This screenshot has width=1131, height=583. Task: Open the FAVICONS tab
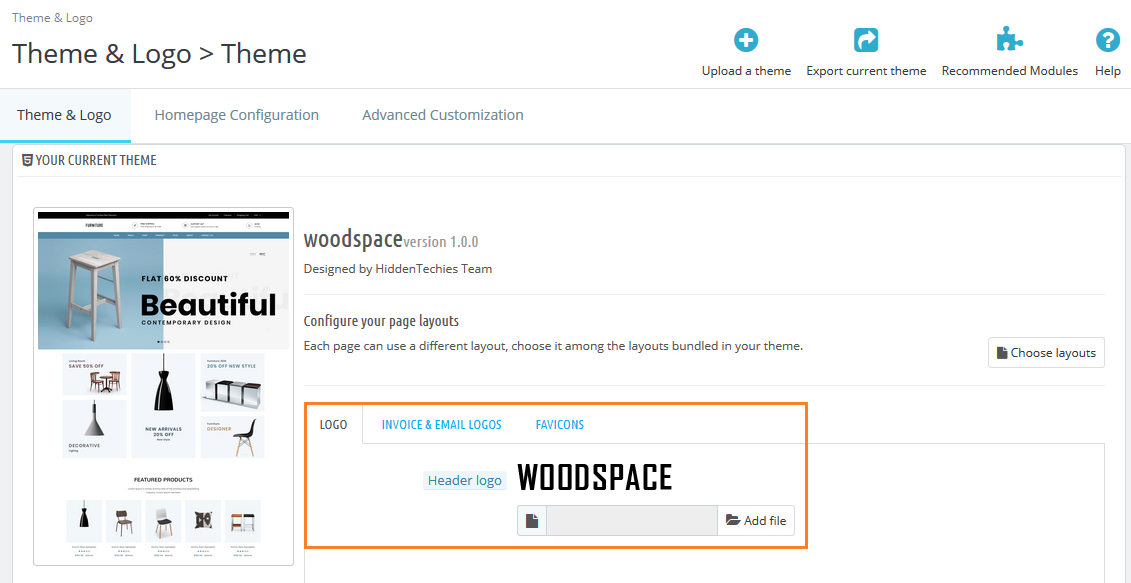click(559, 424)
